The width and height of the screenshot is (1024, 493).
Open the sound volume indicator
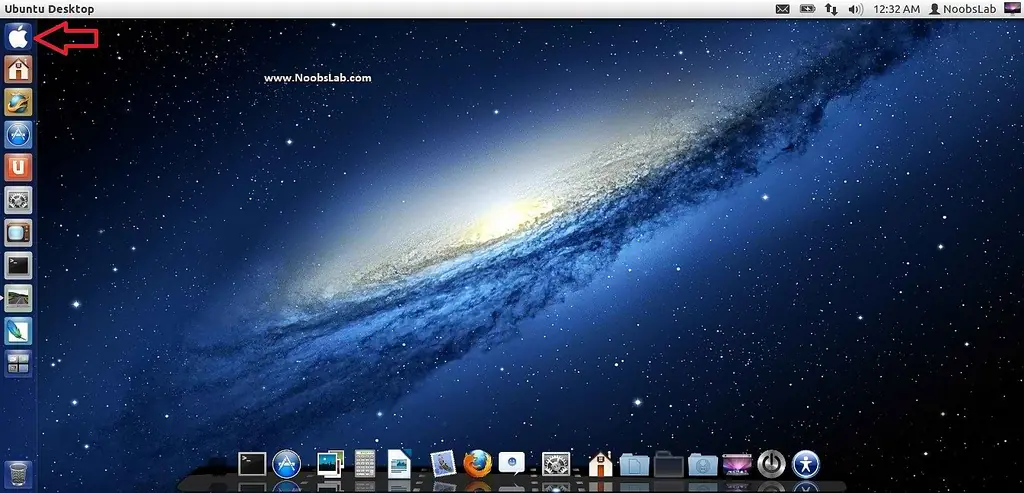point(856,9)
